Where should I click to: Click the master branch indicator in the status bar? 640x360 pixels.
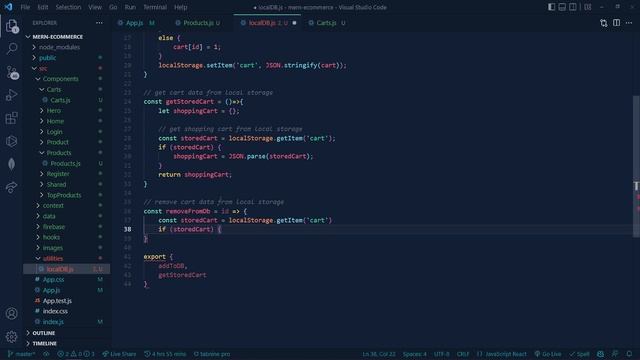click(x=21, y=354)
